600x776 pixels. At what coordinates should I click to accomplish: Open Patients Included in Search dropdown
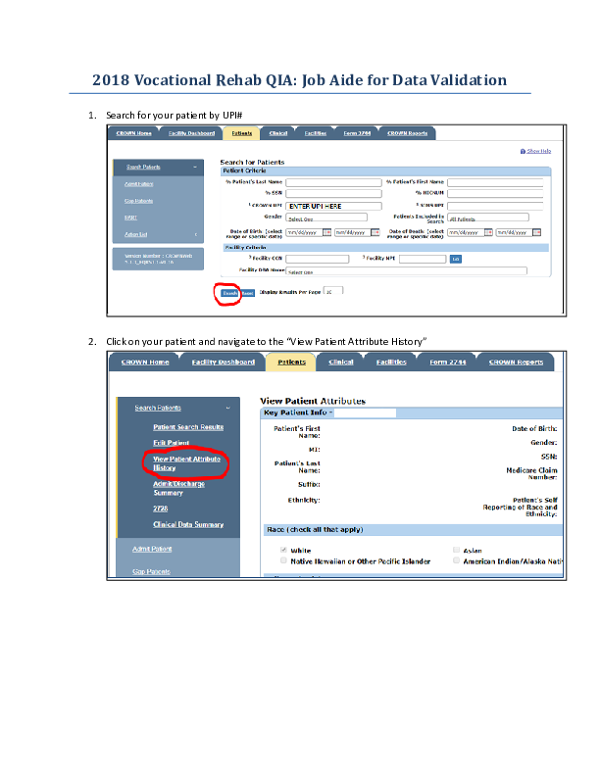pyautogui.click(x=488, y=218)
